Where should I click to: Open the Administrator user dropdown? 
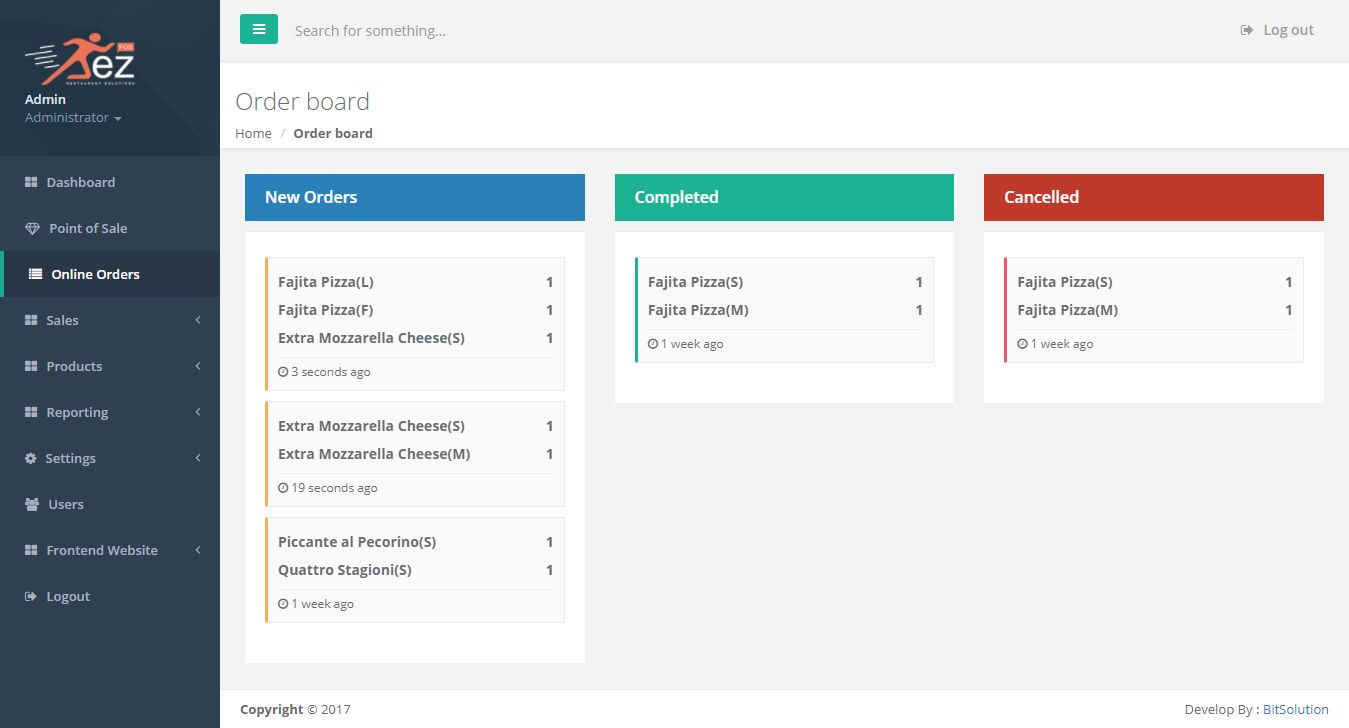click(73, 118)
